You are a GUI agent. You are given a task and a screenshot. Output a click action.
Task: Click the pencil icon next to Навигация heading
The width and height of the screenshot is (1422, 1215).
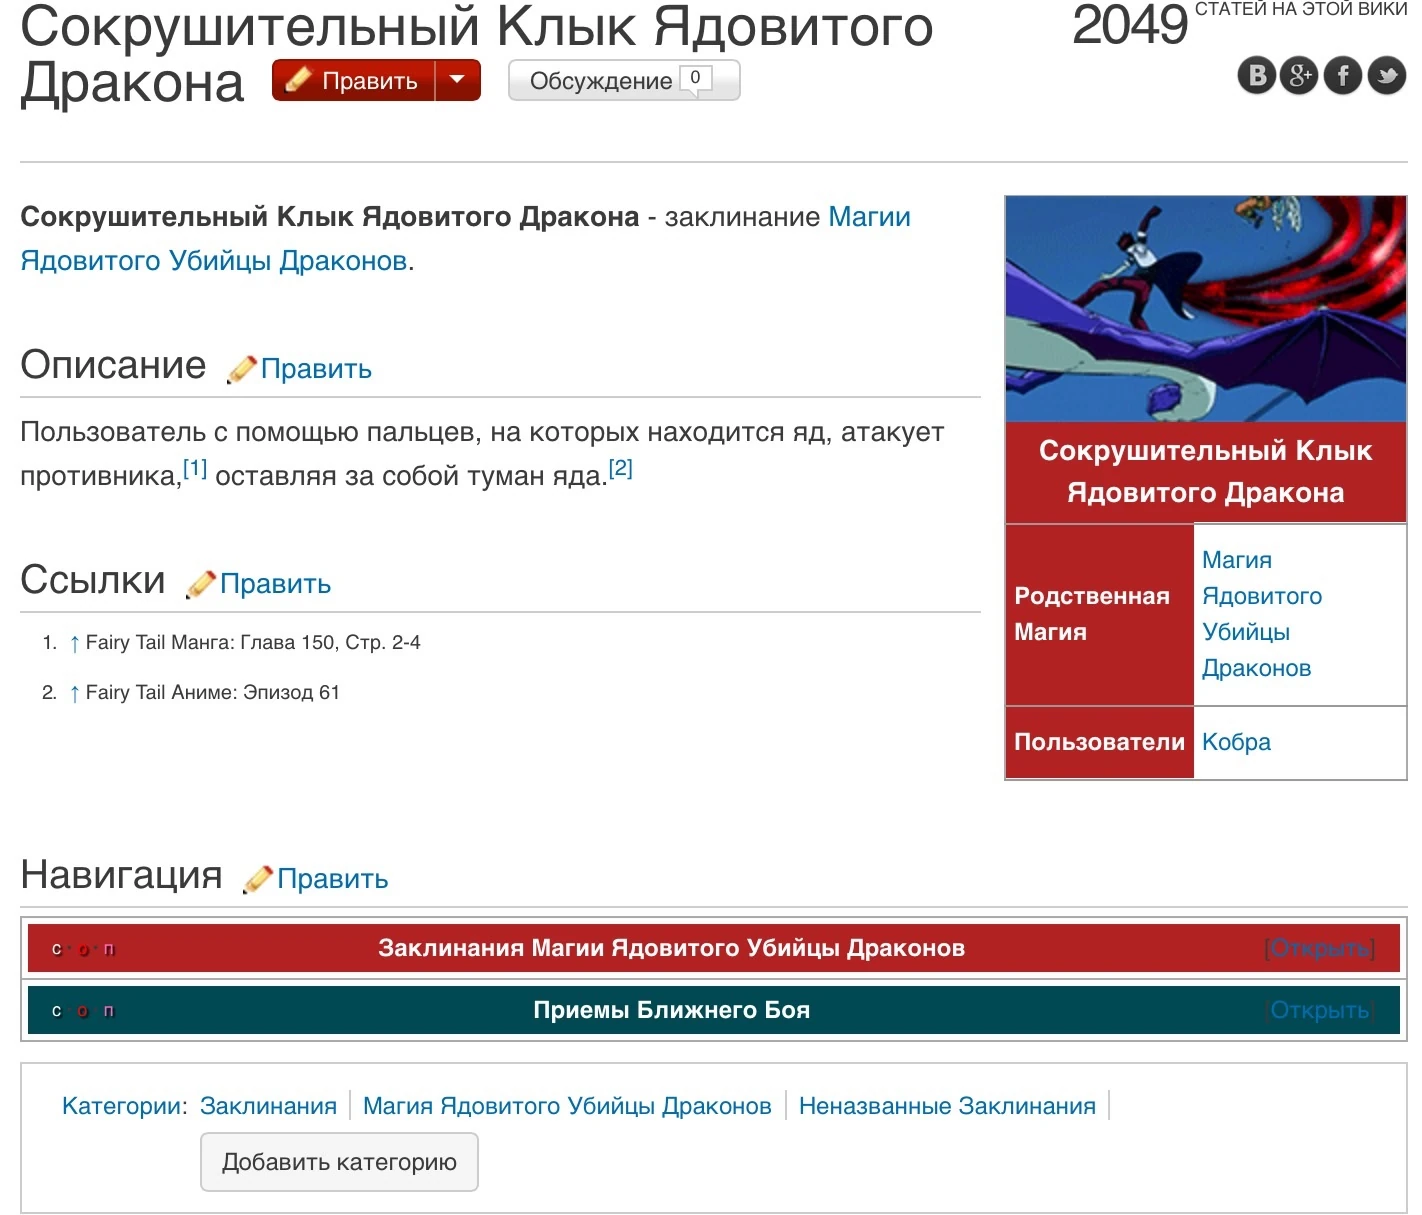(x=258, y=879)
